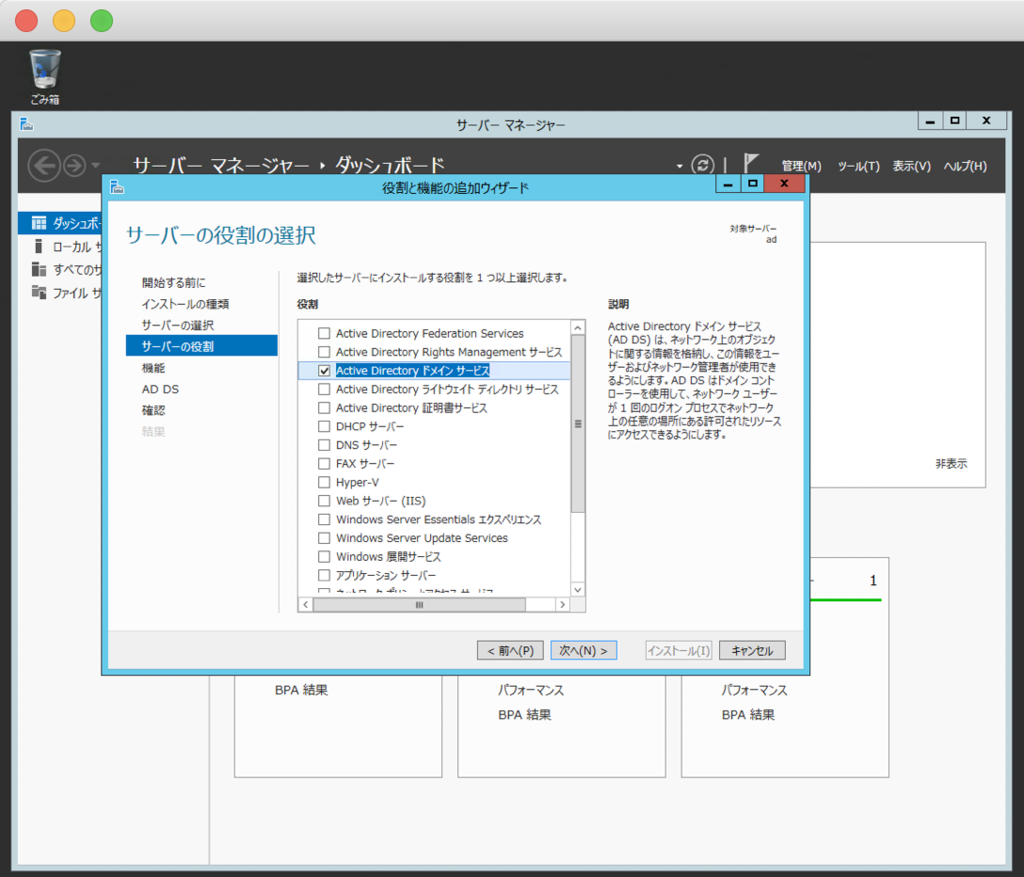Check Windows Server Update Services
Screen dimensions: 1024x877
(x=324, y=538)
